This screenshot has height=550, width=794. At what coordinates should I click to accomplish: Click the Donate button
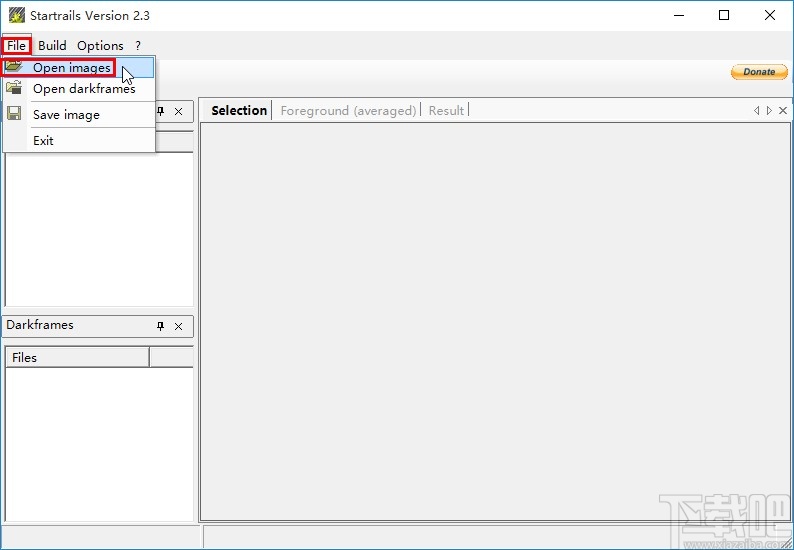click(x=759, y=72)
